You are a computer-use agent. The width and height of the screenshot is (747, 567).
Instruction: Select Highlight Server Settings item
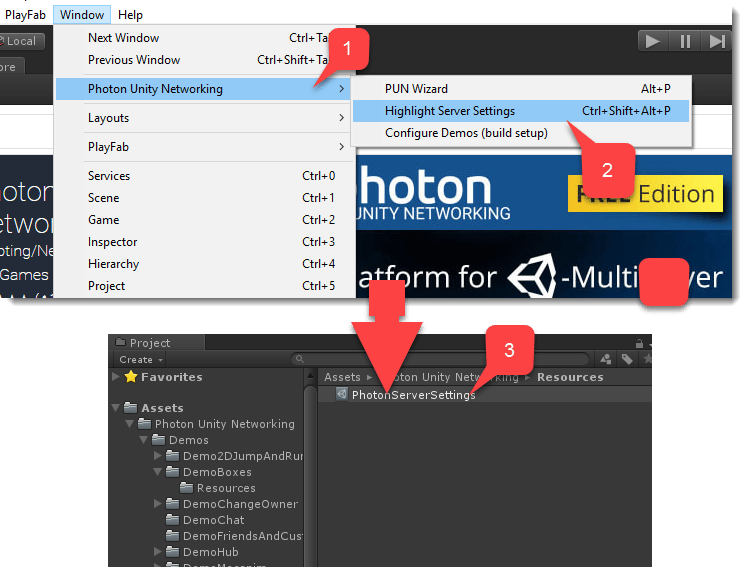coord(521,111)
